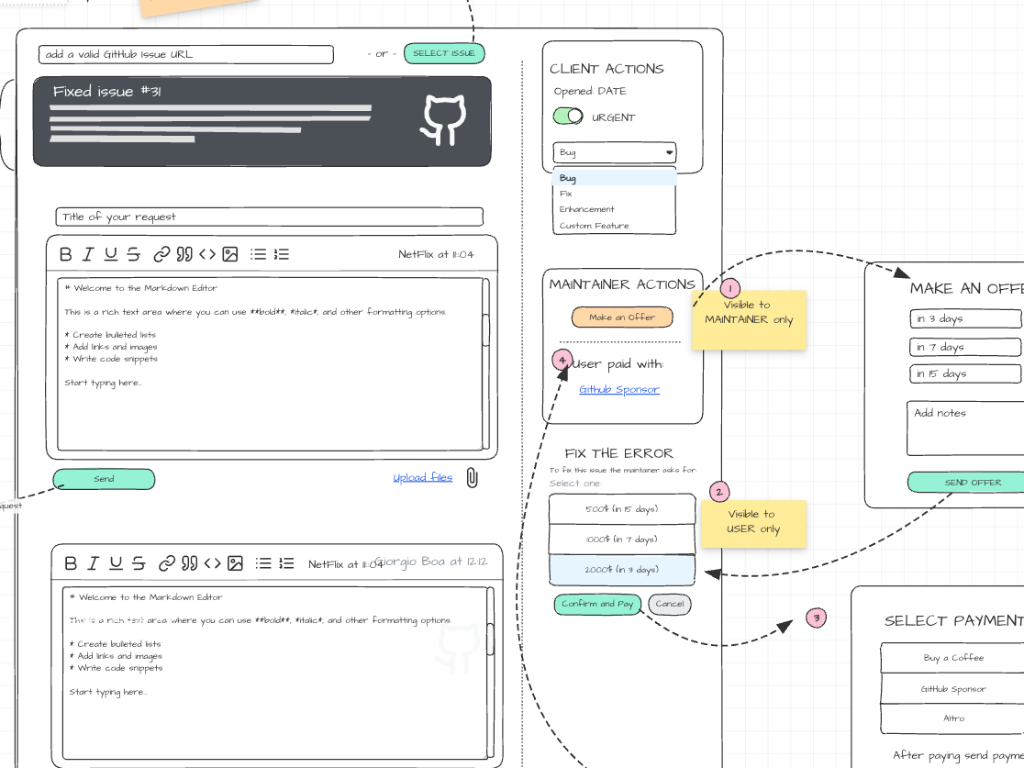Click Italic icon in bottom markdown editor

pos(93,563)
